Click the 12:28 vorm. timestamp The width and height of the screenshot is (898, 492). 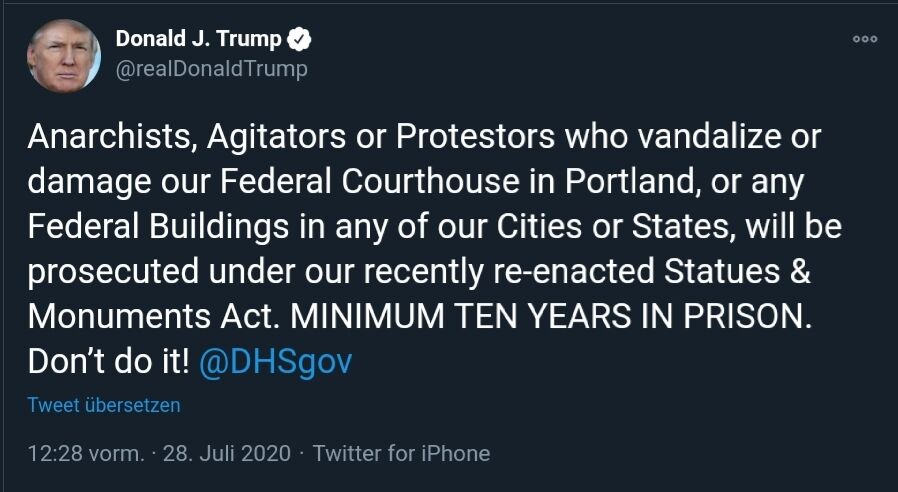pos(85,453)
